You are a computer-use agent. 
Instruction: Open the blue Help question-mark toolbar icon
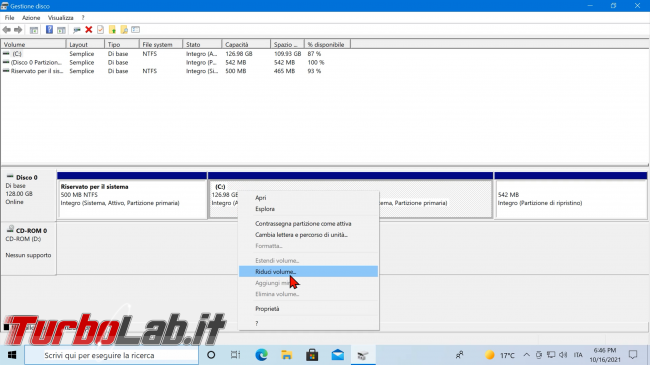(x=49, y=30)
